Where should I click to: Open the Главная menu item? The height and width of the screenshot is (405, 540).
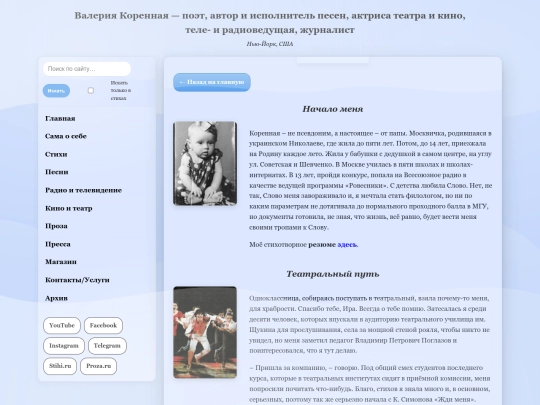point(60,118)
